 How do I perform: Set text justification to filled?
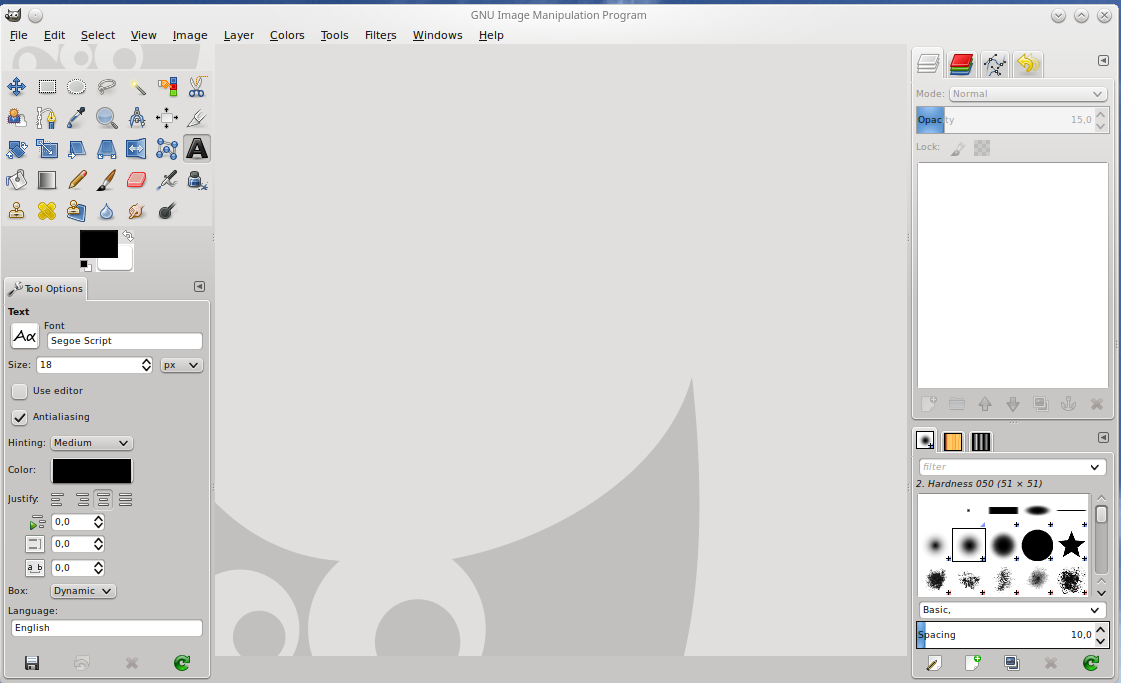coord(126,499)
